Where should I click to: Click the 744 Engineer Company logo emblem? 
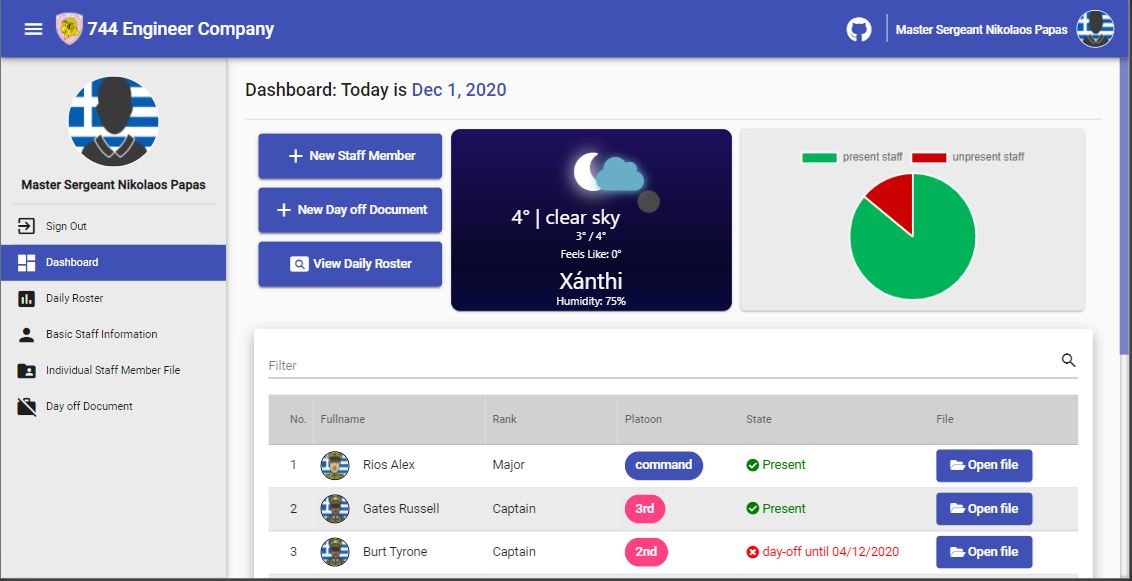pyautogui.click(x=69, y=29)
